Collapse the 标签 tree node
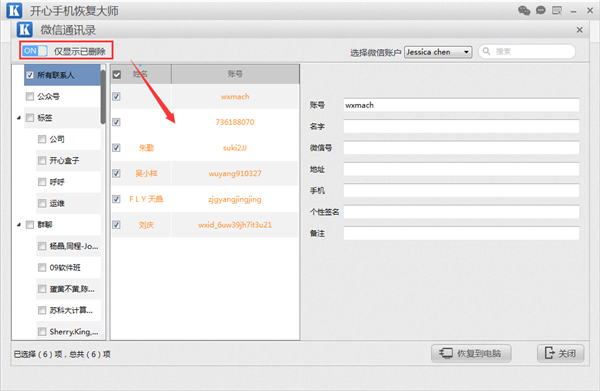Screen dimensions: 600x391 coord(19,118)
